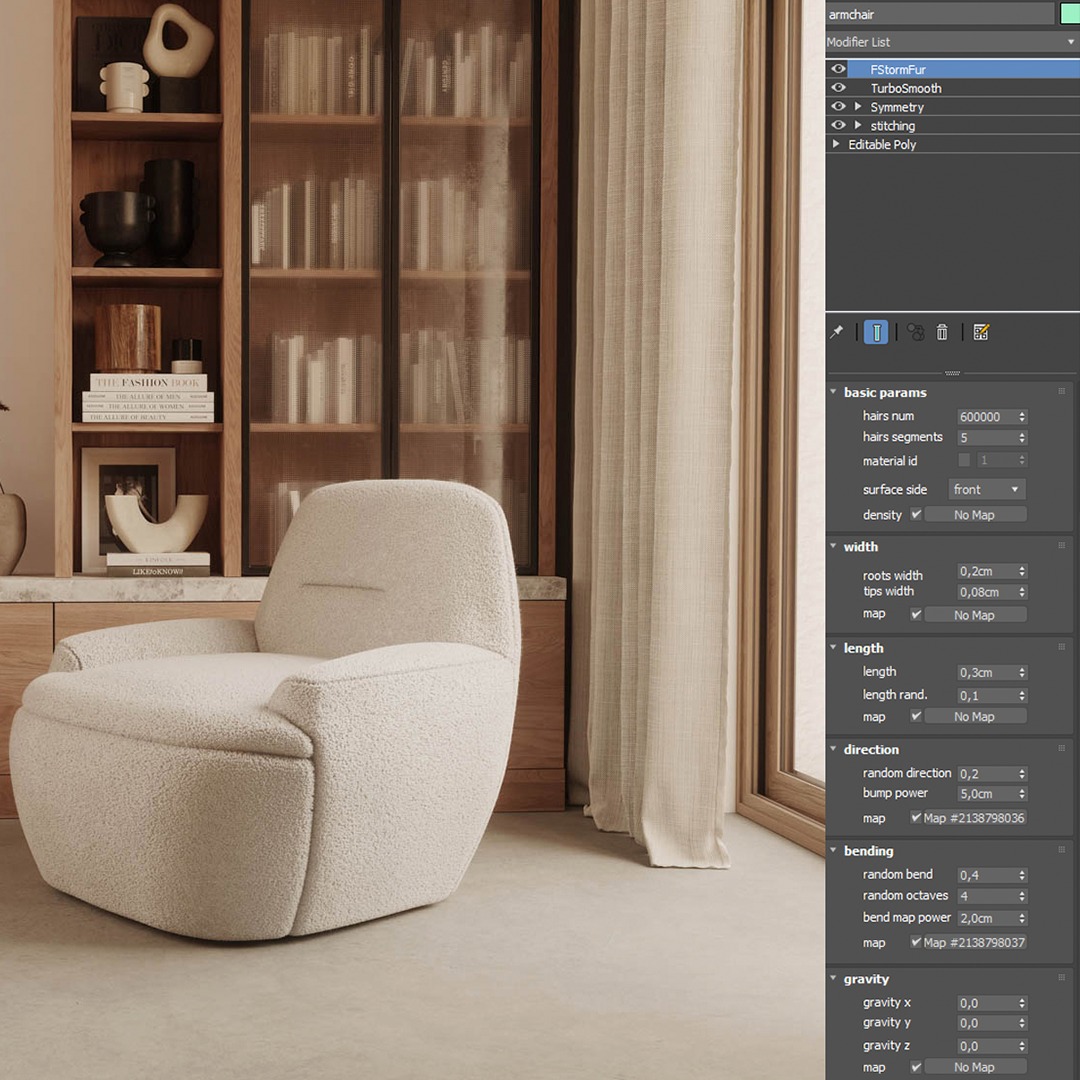Click the hairs num value field
The height and width of the screenshot is (1080, 1080).
click(x=986, y=417)
